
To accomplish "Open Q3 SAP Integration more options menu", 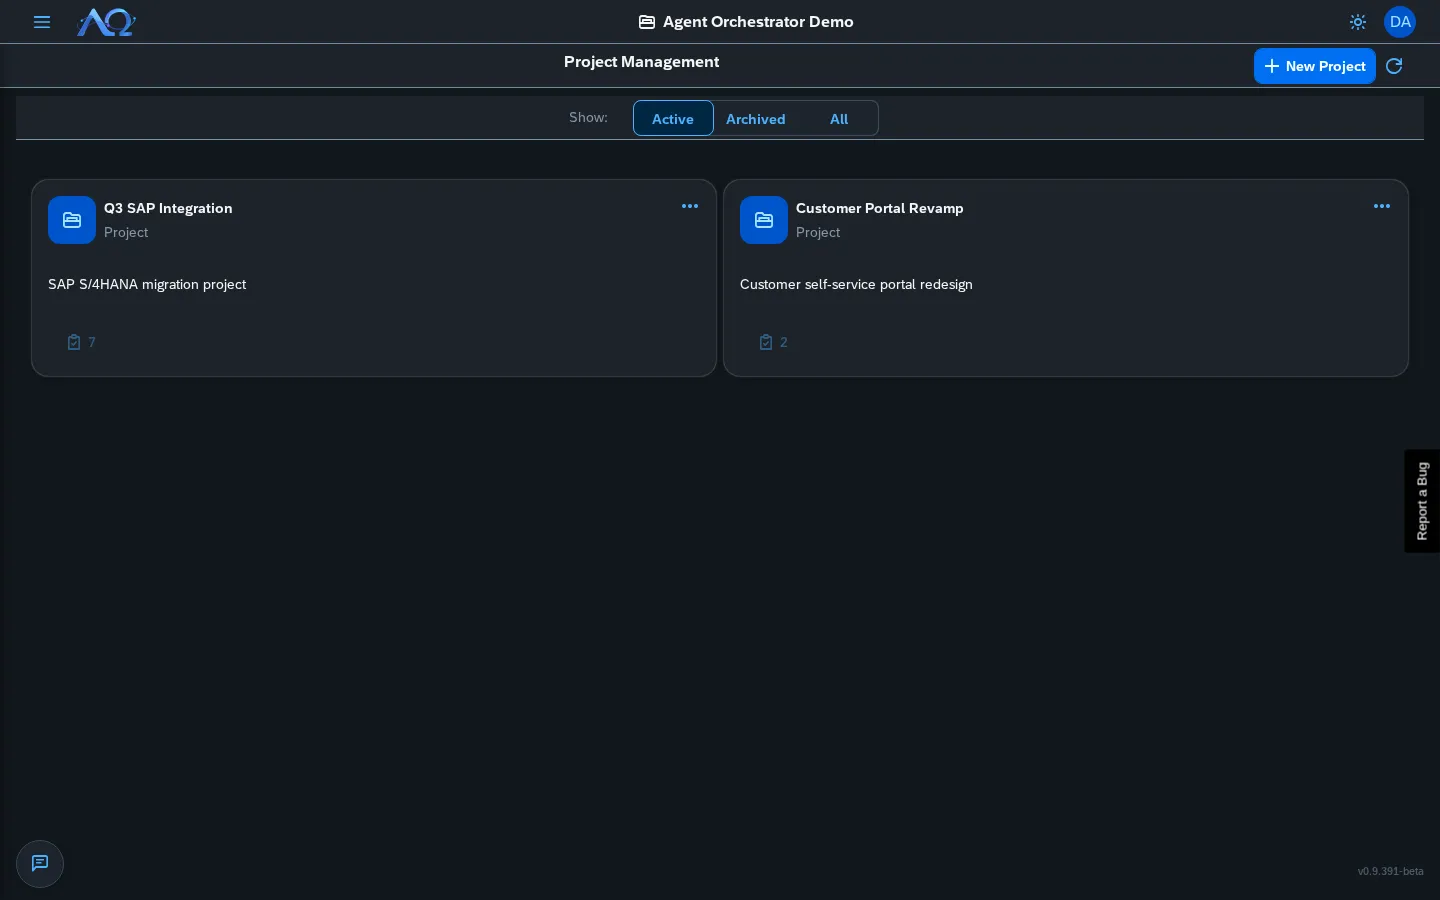I will (x=690, y=206).
